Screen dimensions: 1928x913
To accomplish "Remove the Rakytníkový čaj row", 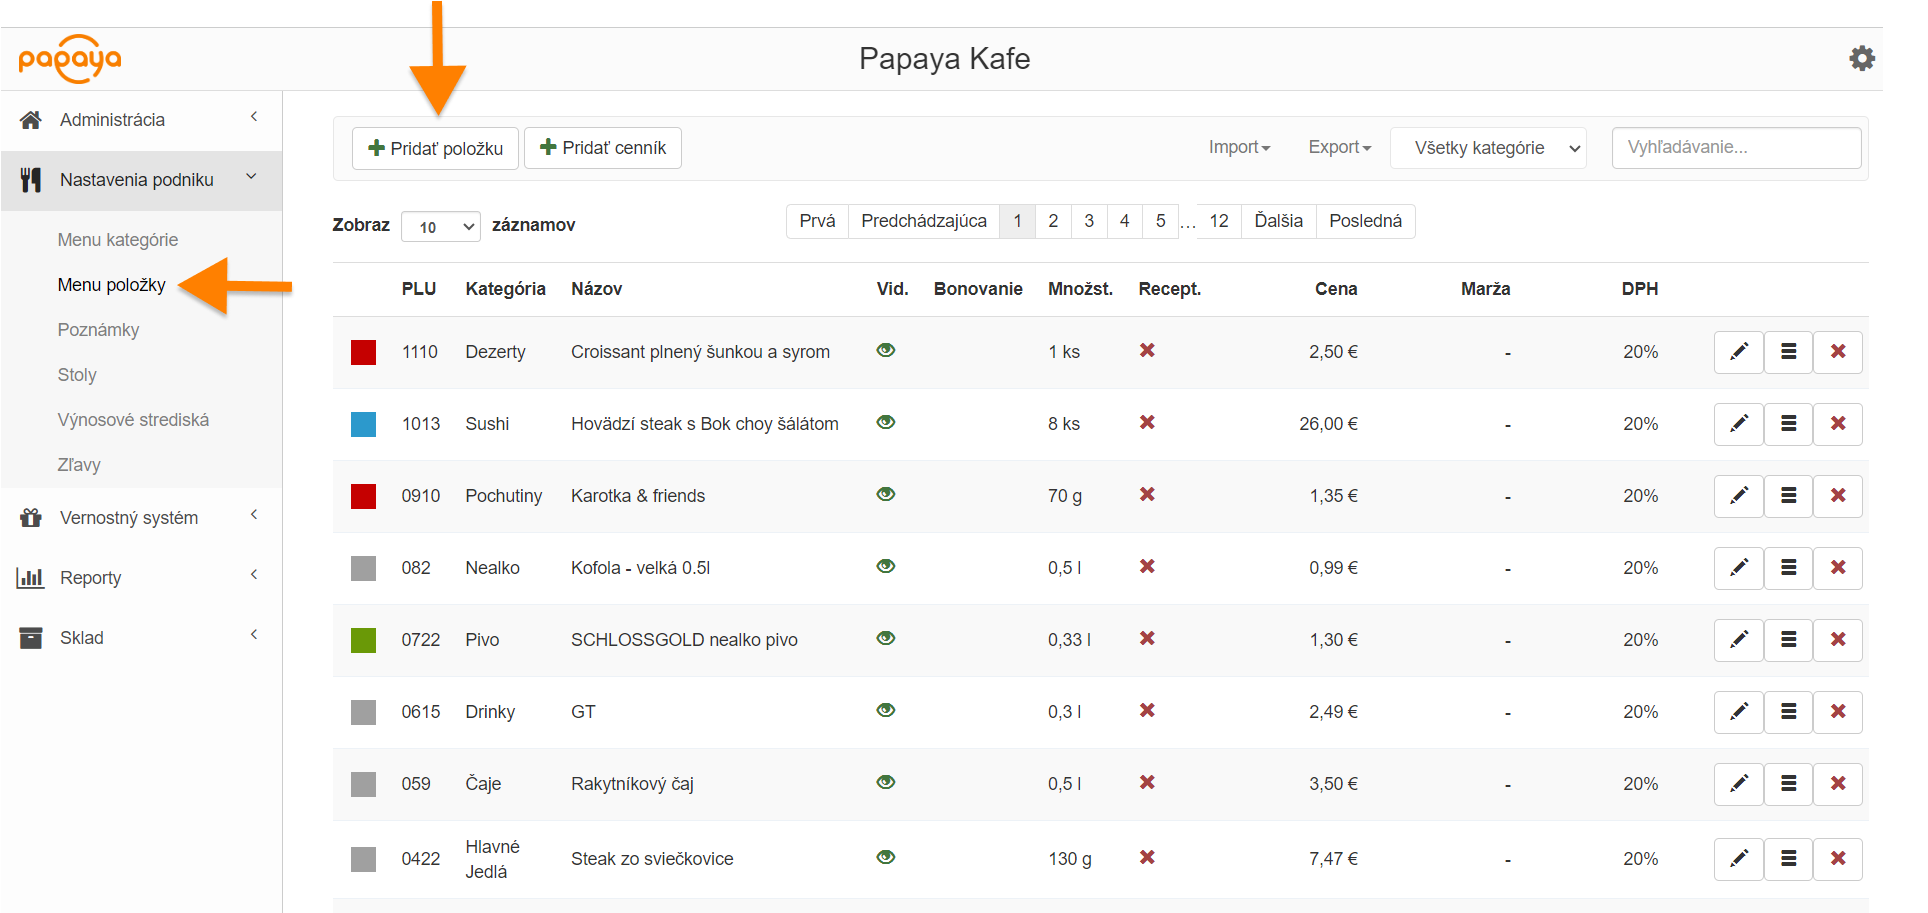I will [x=1837, y=784].
